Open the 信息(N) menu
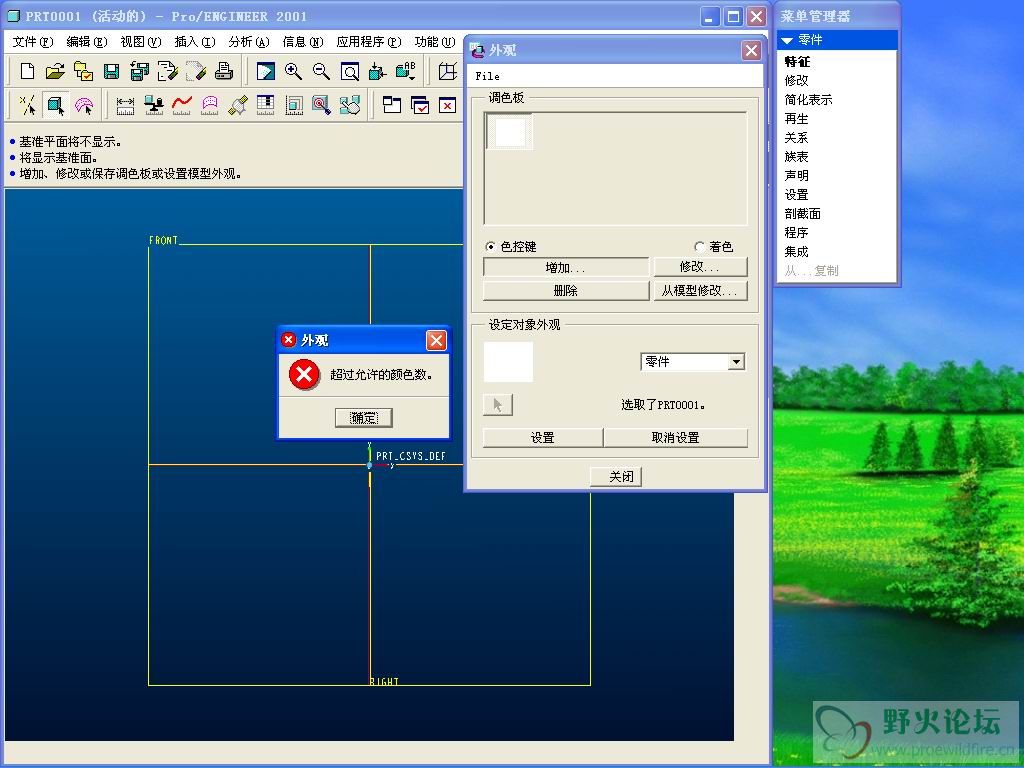This screenshot has height=768, width=1024. point(303,42)
